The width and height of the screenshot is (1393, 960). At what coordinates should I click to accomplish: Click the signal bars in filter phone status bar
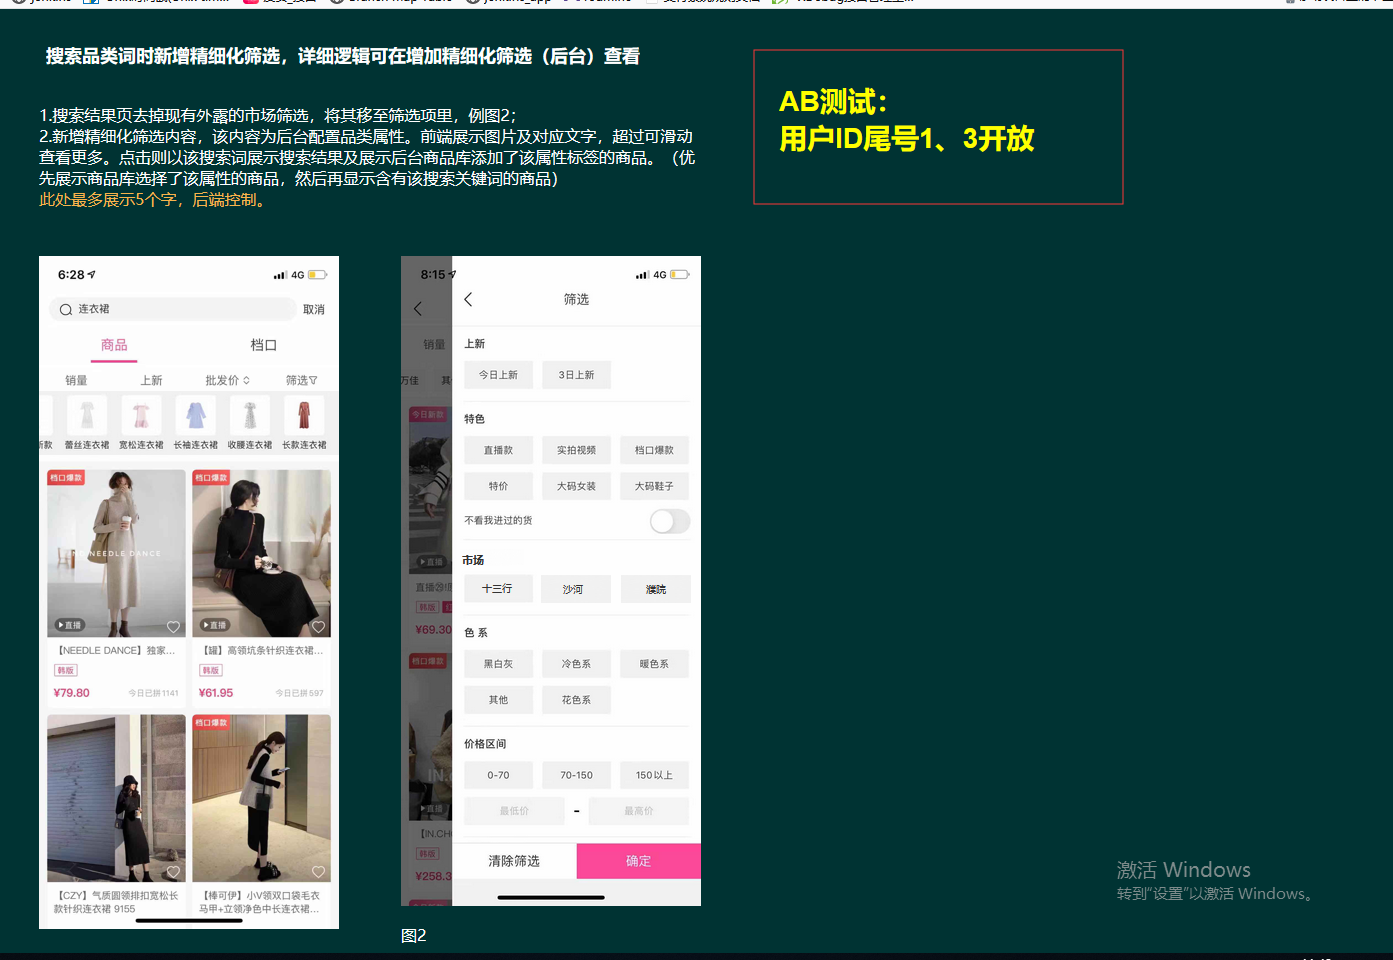click(x=642, y=275)
